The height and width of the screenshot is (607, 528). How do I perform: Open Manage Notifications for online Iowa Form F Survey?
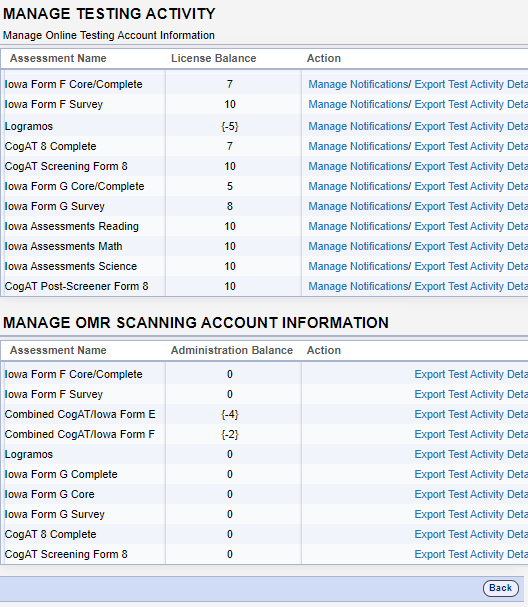[359, 105]
